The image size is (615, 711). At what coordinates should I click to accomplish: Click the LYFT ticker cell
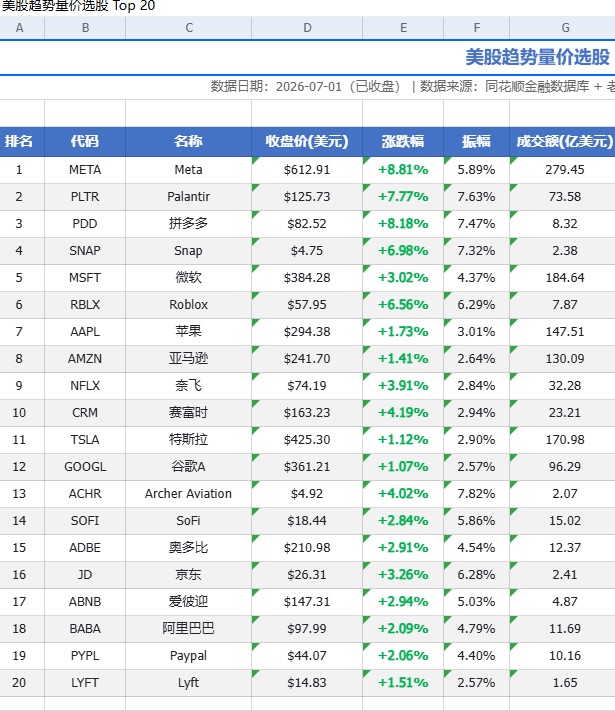pos(85,683)
